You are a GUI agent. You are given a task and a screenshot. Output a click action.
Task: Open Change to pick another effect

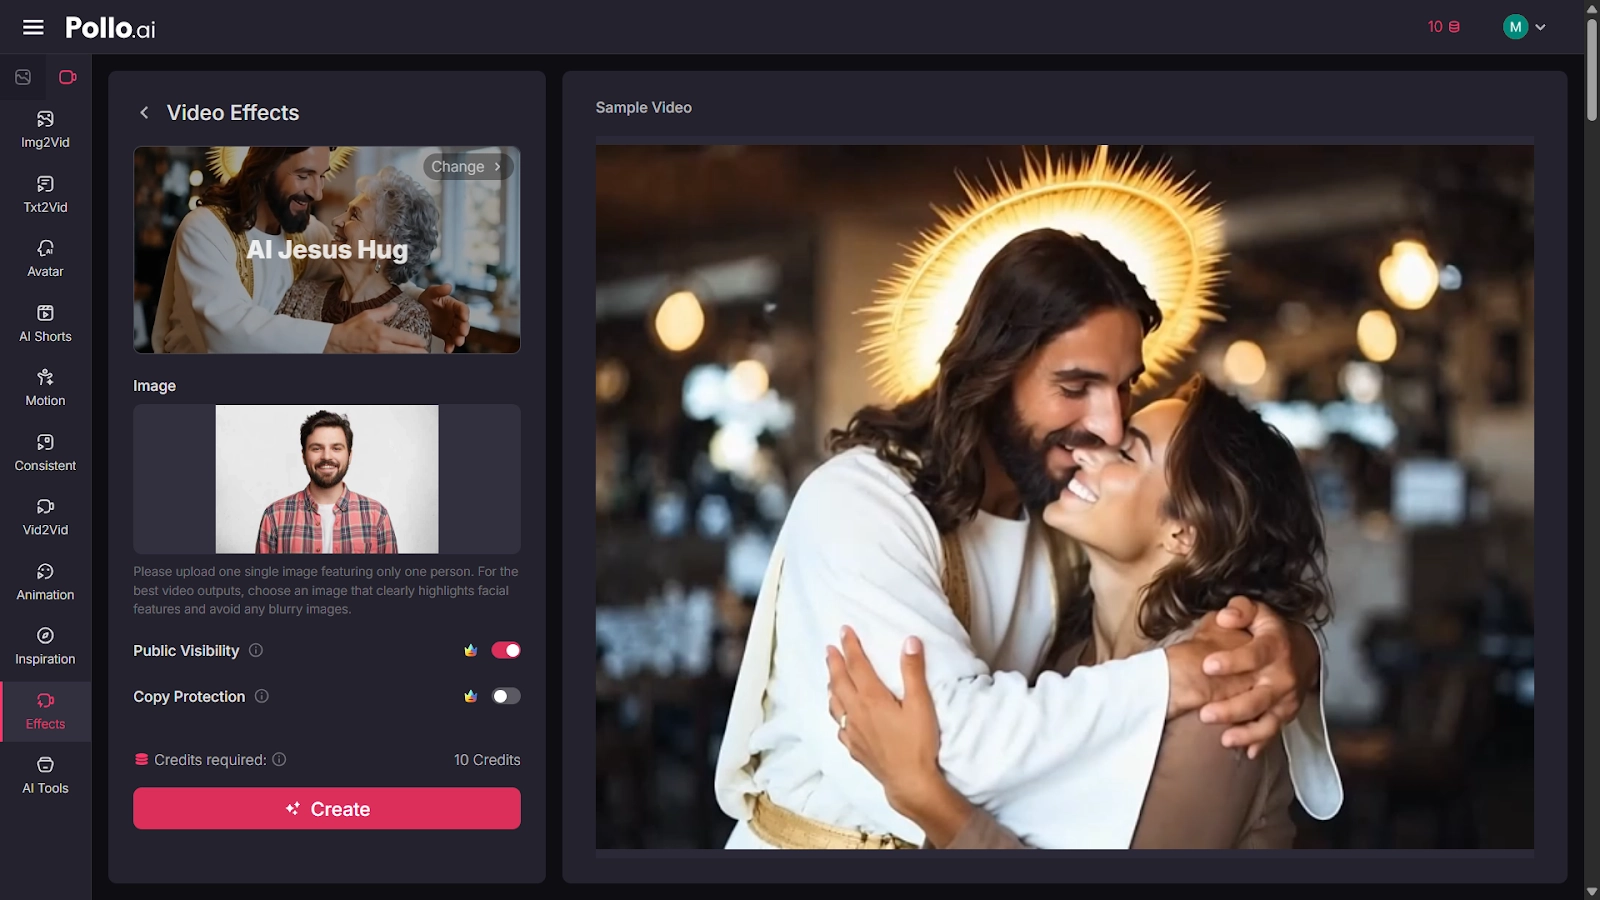pyautogui.click(x=466, y=166)
